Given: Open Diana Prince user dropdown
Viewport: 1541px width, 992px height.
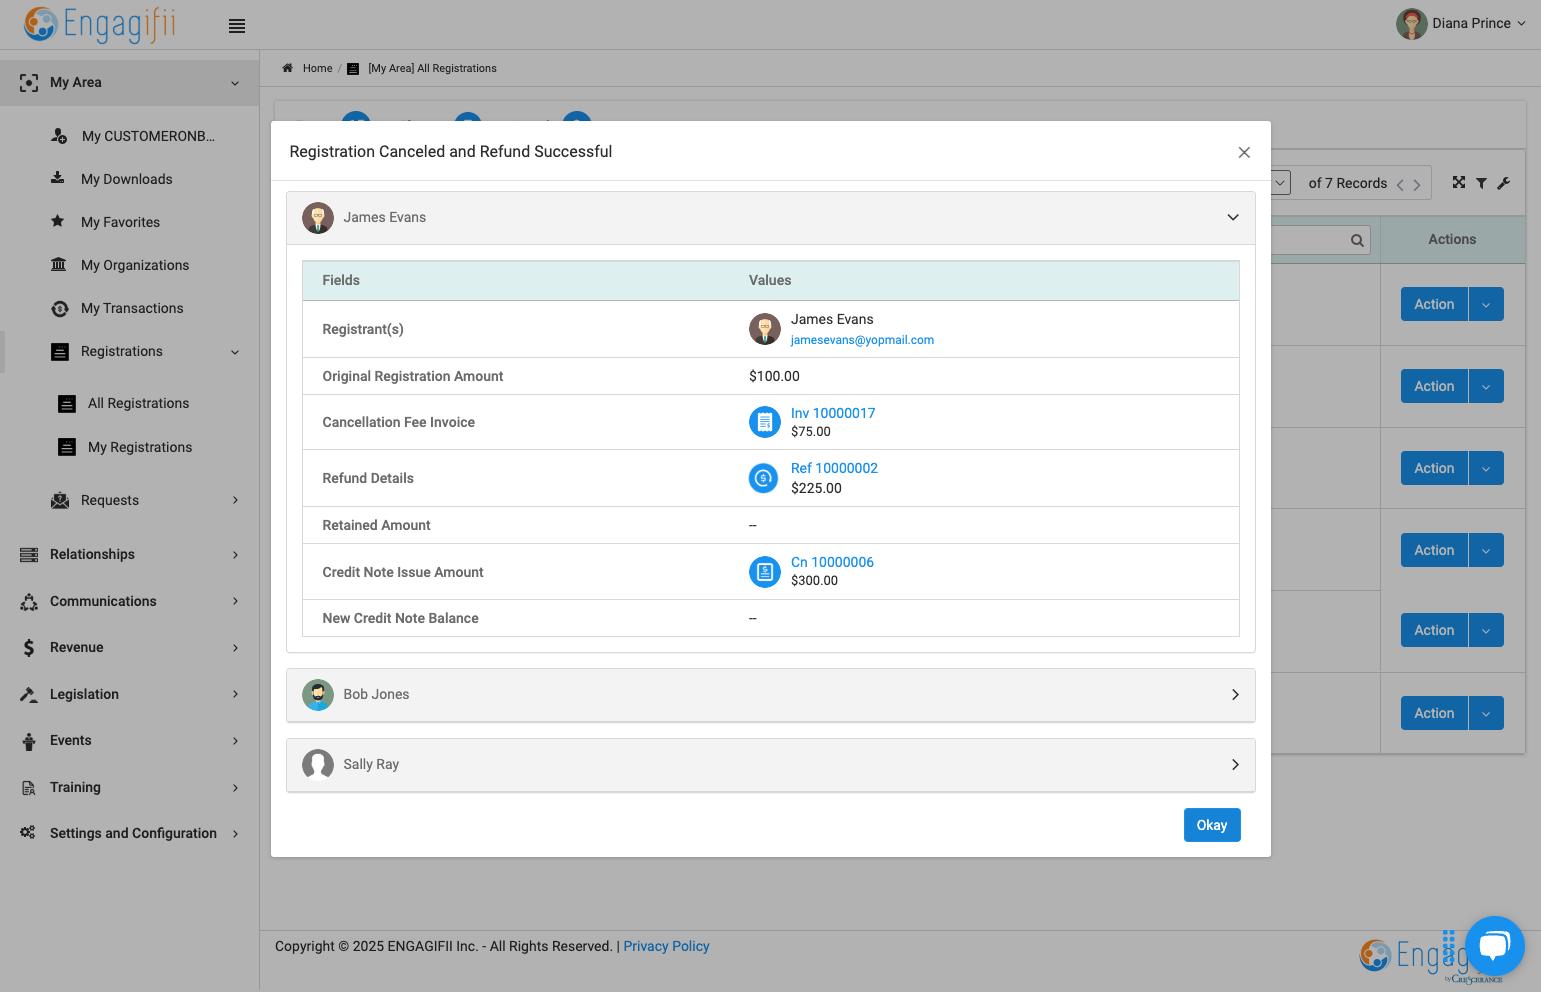Looking at the screenshot, I should (1521, 23).
